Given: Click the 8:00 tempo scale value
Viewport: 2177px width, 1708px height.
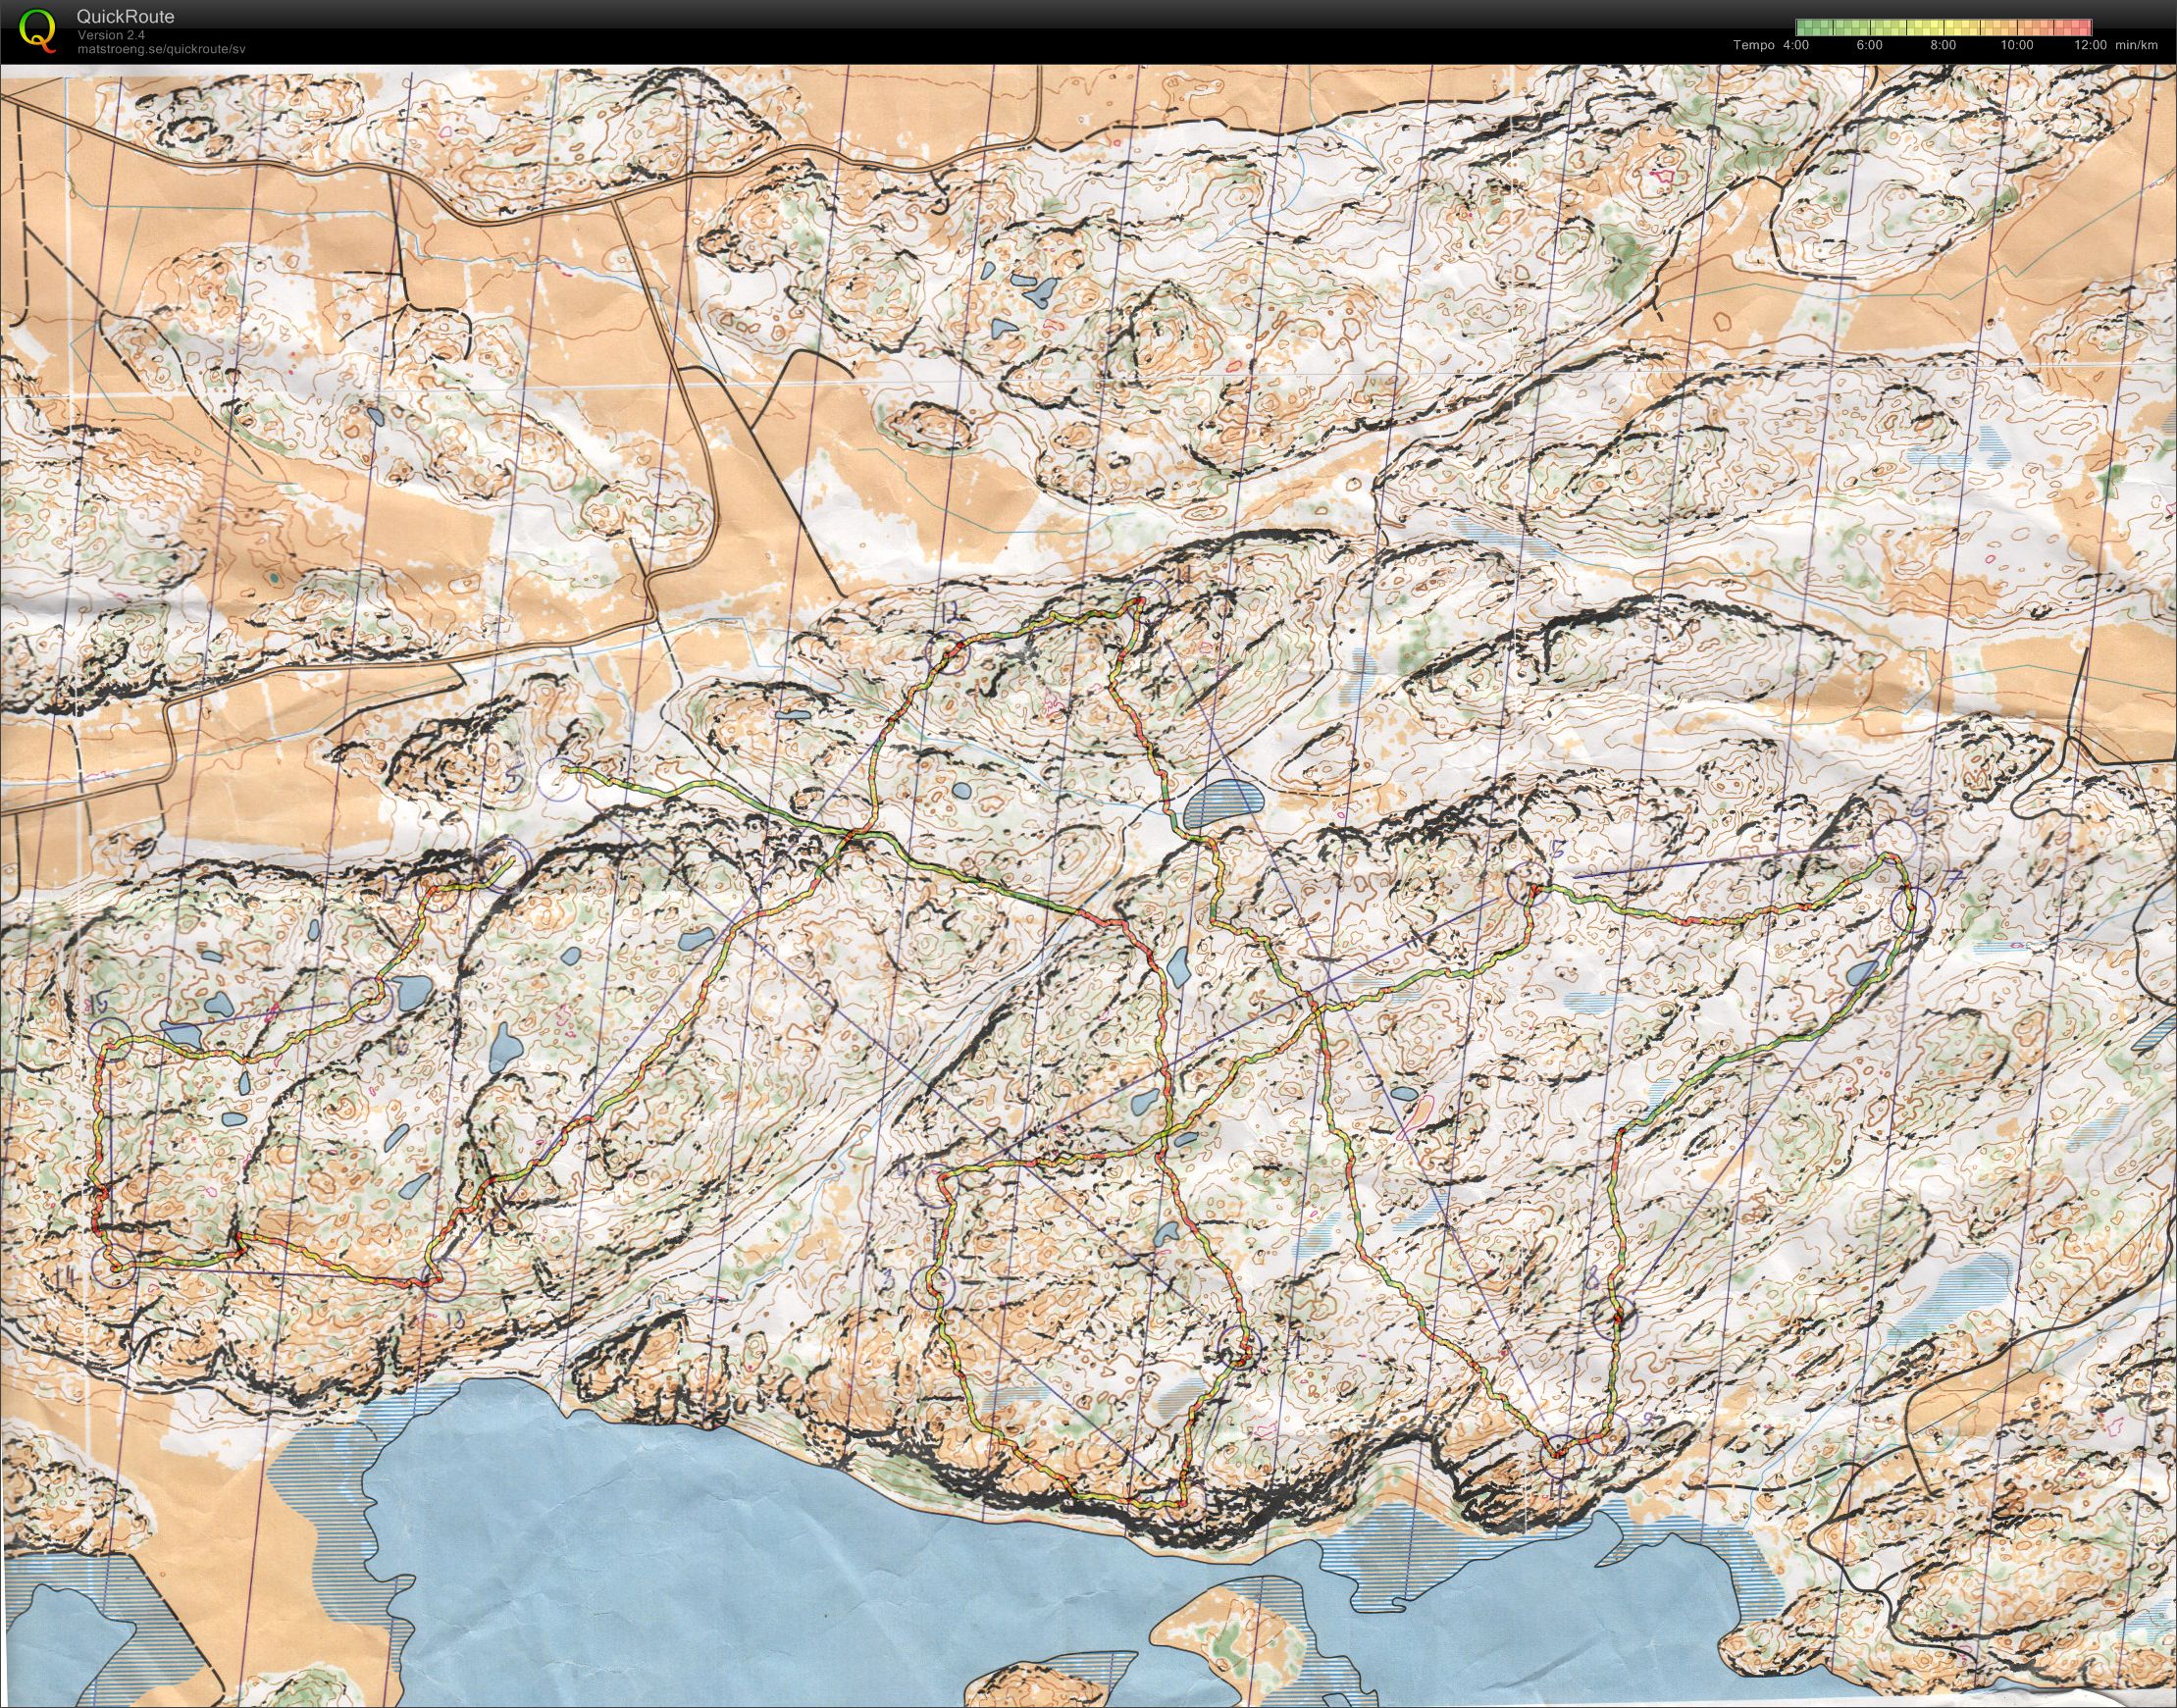Looking at the screenshot, I should tap(1942, 45).
